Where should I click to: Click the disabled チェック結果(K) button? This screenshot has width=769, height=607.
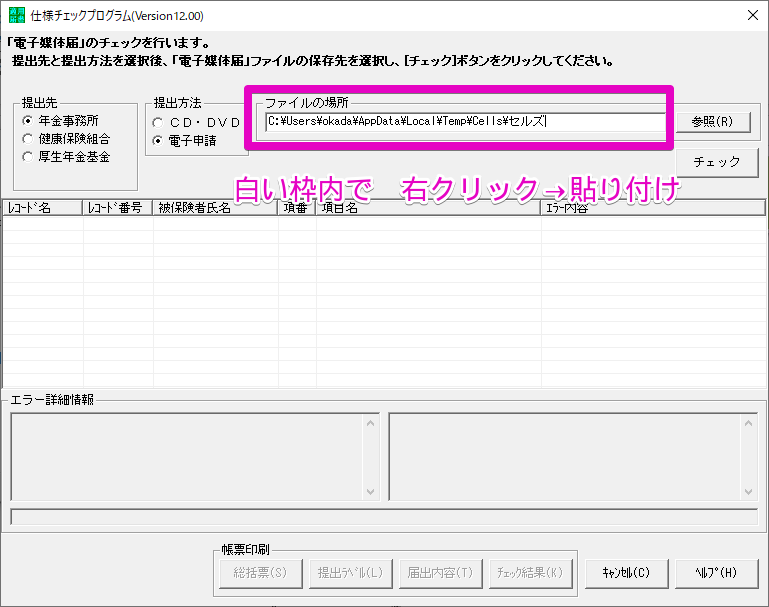(531, 573)
